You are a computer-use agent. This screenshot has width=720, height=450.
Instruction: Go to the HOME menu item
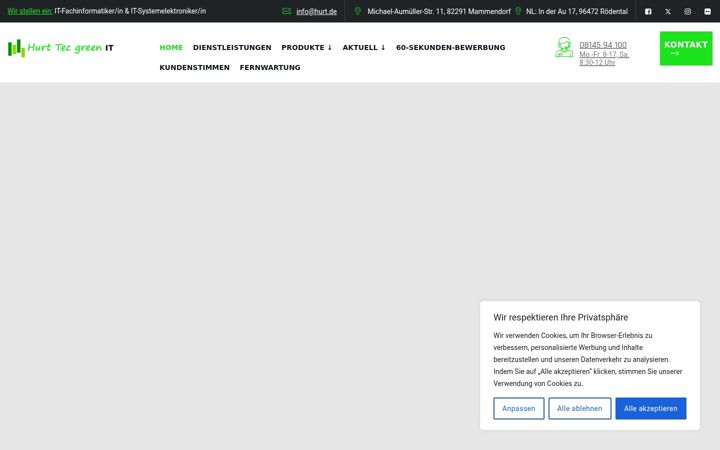click(x=171, y=47)
